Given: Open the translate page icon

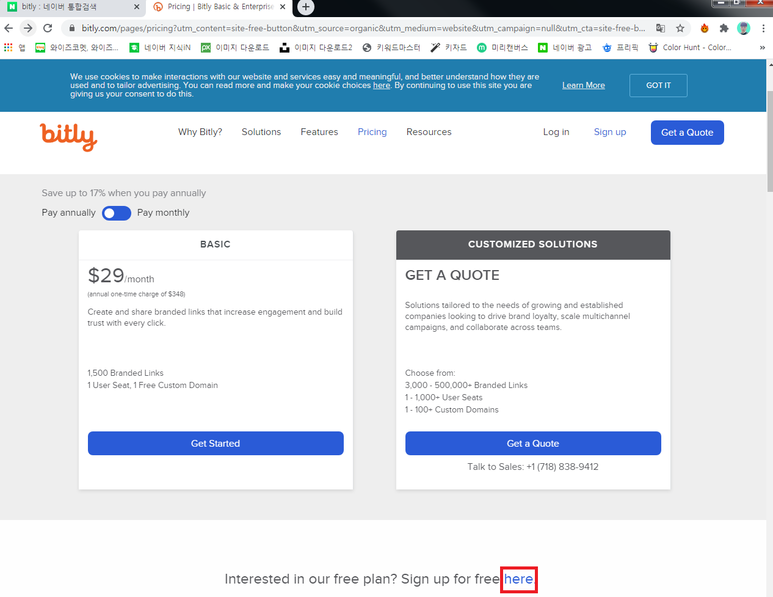Looking at the screenshot, I should (x=660, y=28).
